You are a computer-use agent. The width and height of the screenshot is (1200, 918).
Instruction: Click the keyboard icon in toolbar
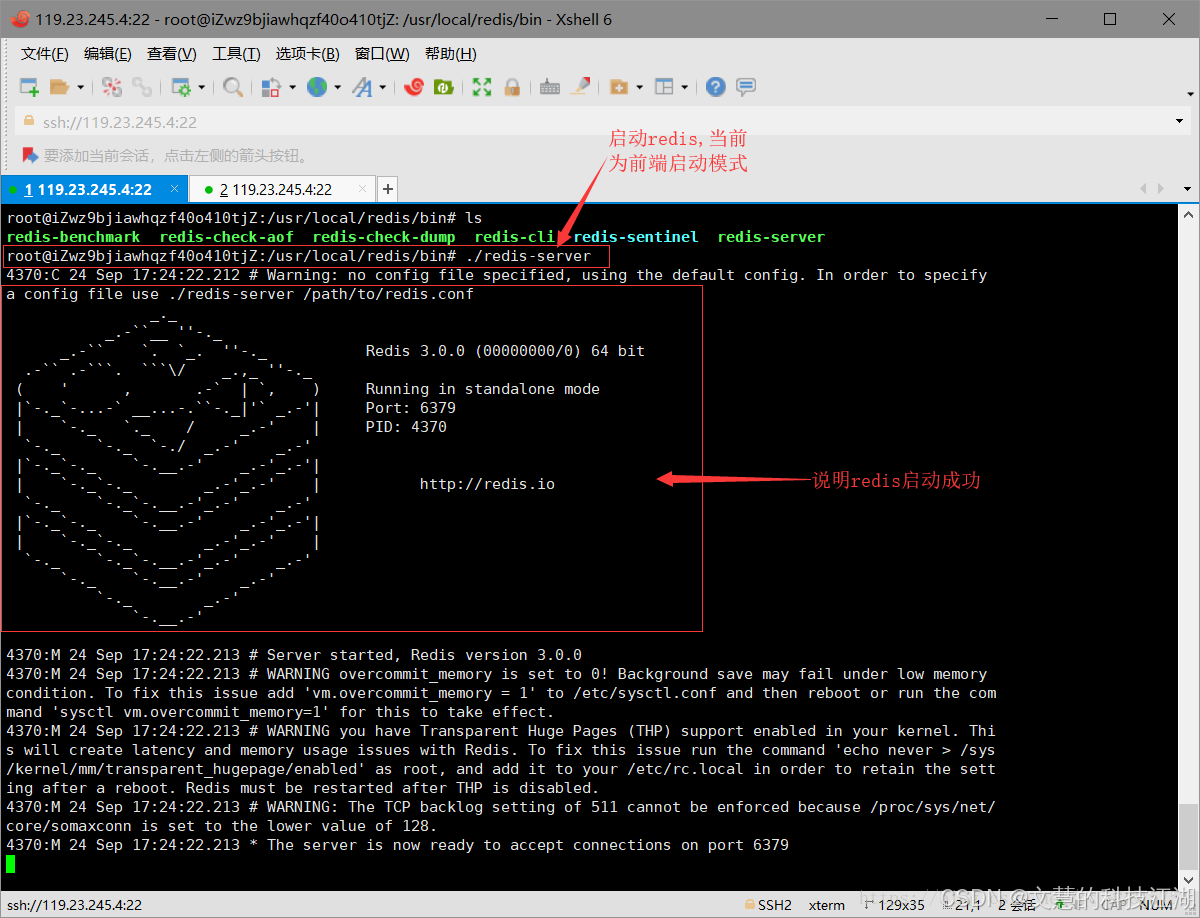tap(550, 87)
